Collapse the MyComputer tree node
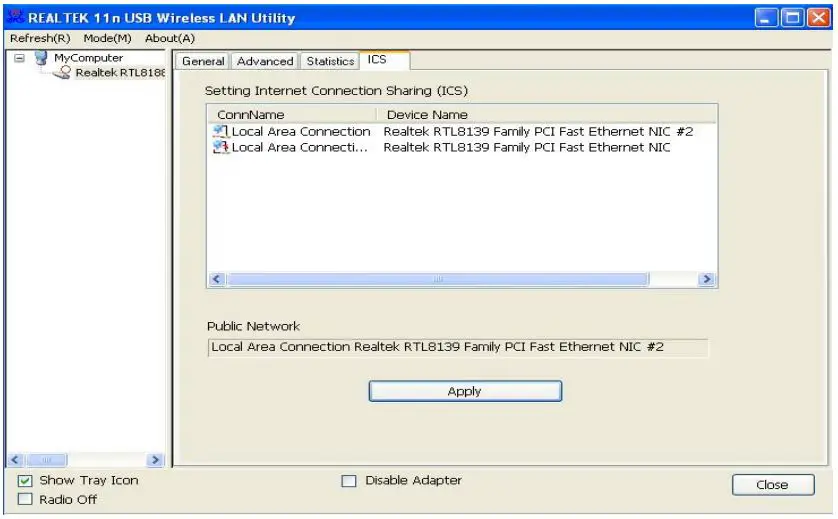Viewport: 838px width, 519px height. pos(19,58)
